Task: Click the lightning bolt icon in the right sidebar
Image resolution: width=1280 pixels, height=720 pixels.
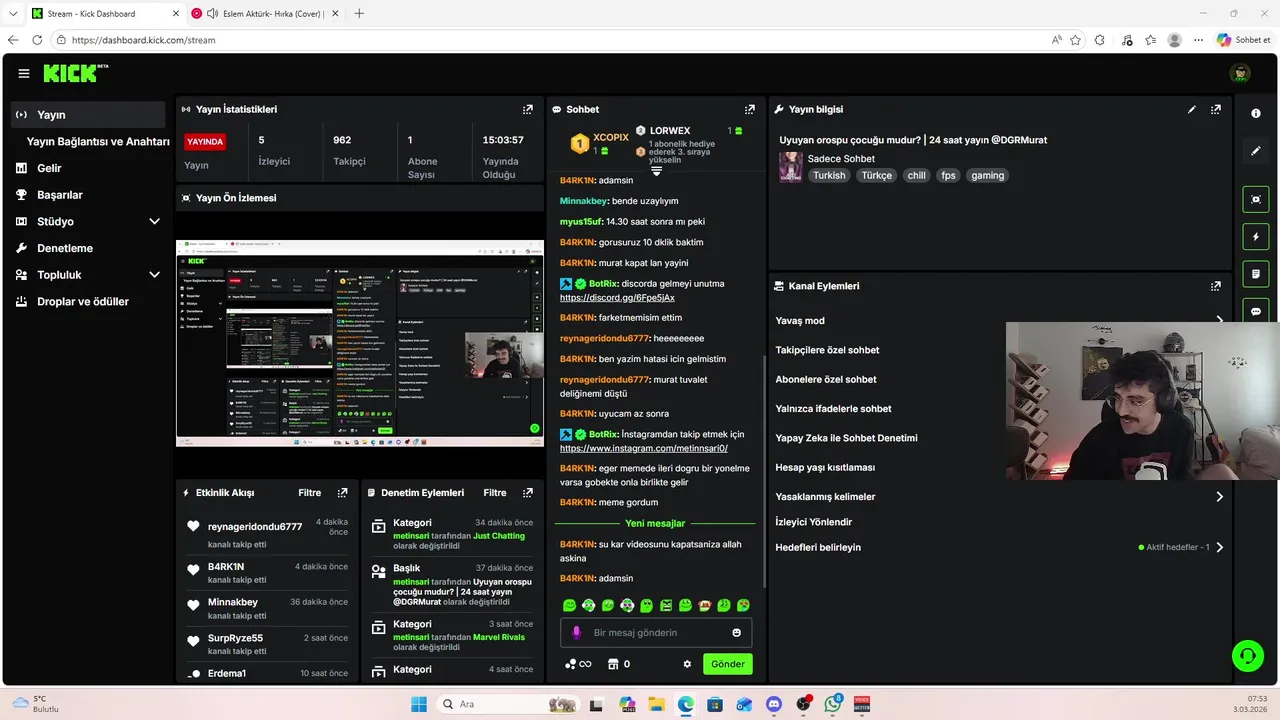Action: (1256, 237)
